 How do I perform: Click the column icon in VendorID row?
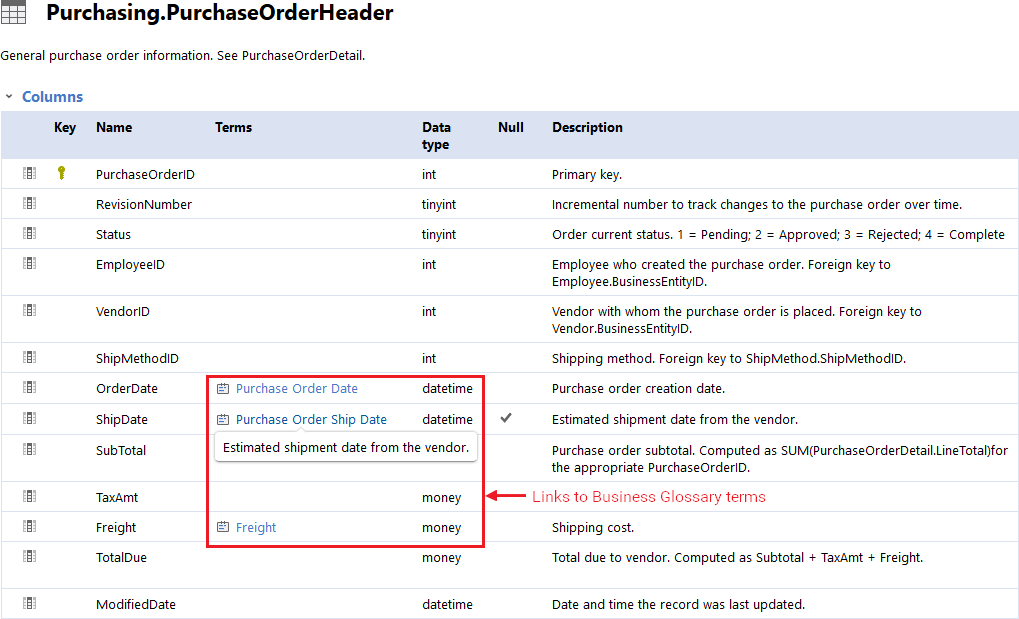pos(29,310)
